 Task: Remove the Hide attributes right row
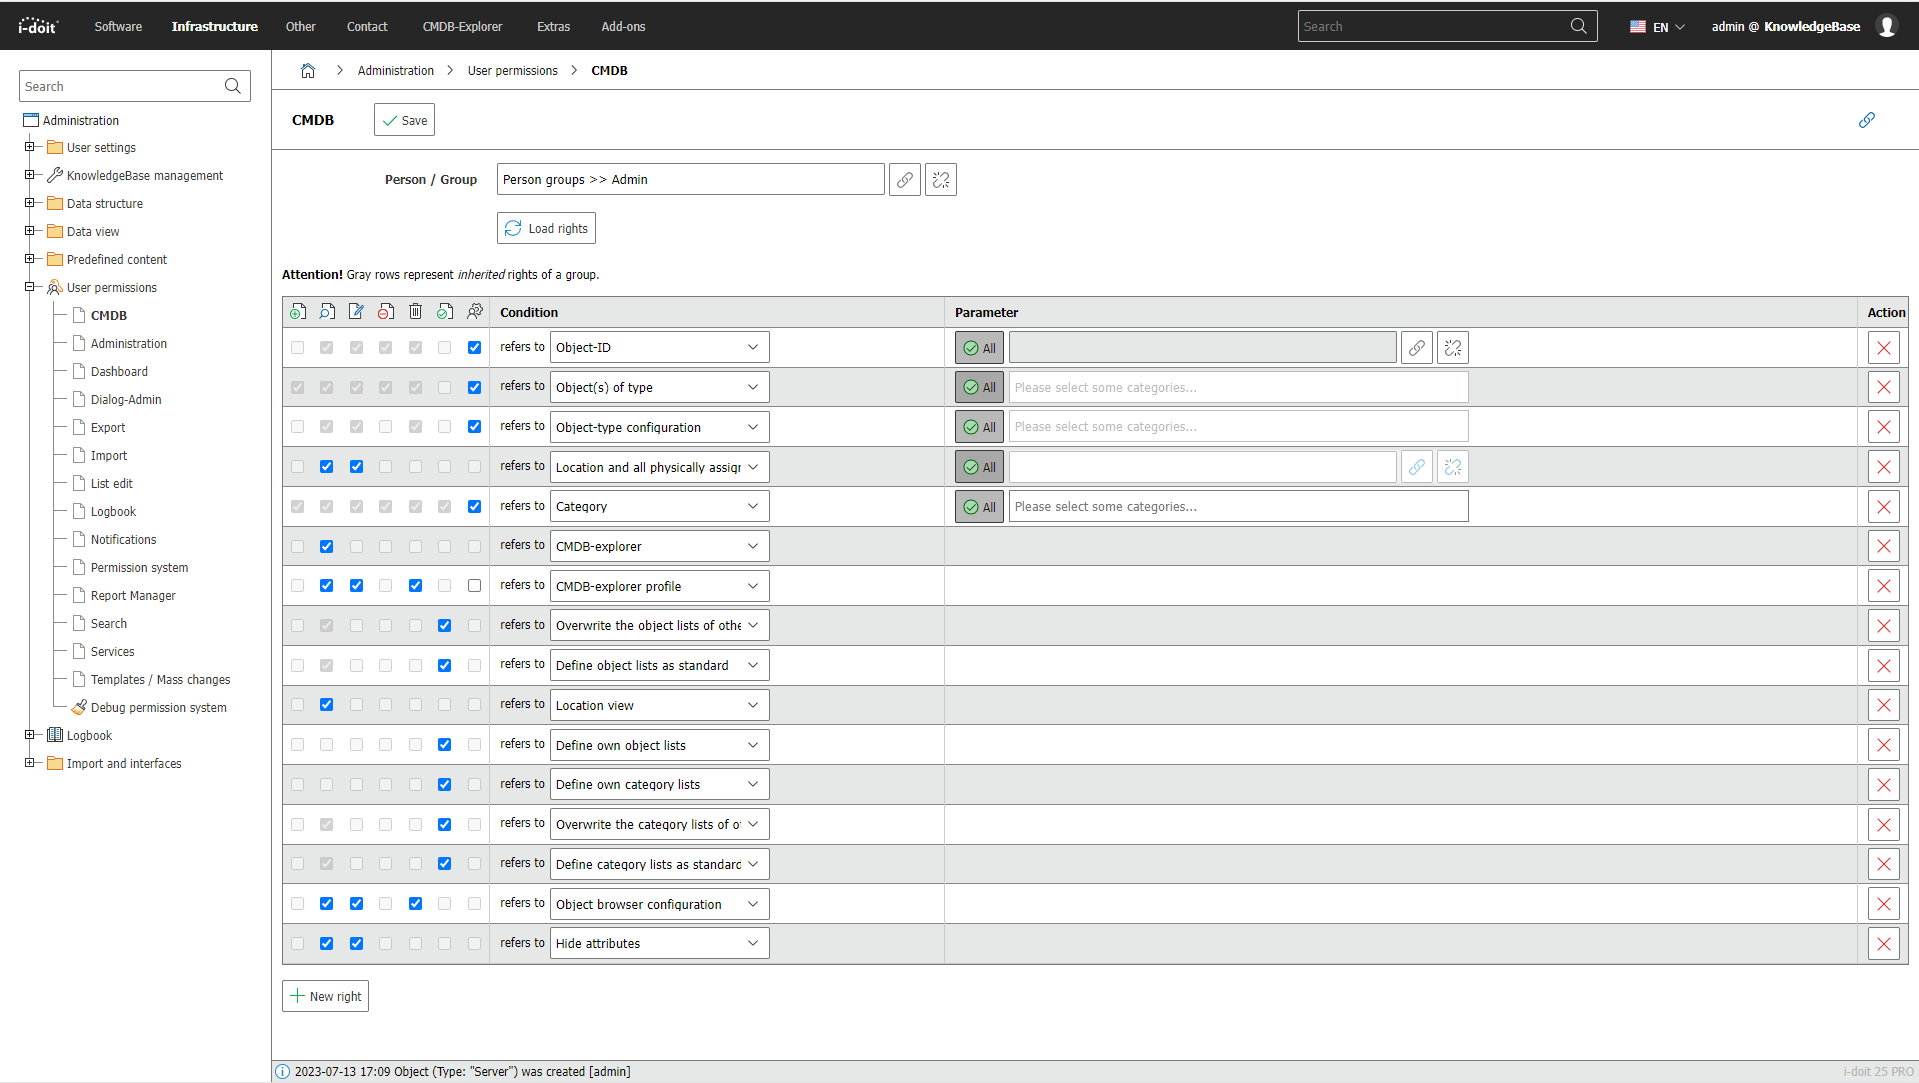coord(1883,944)
